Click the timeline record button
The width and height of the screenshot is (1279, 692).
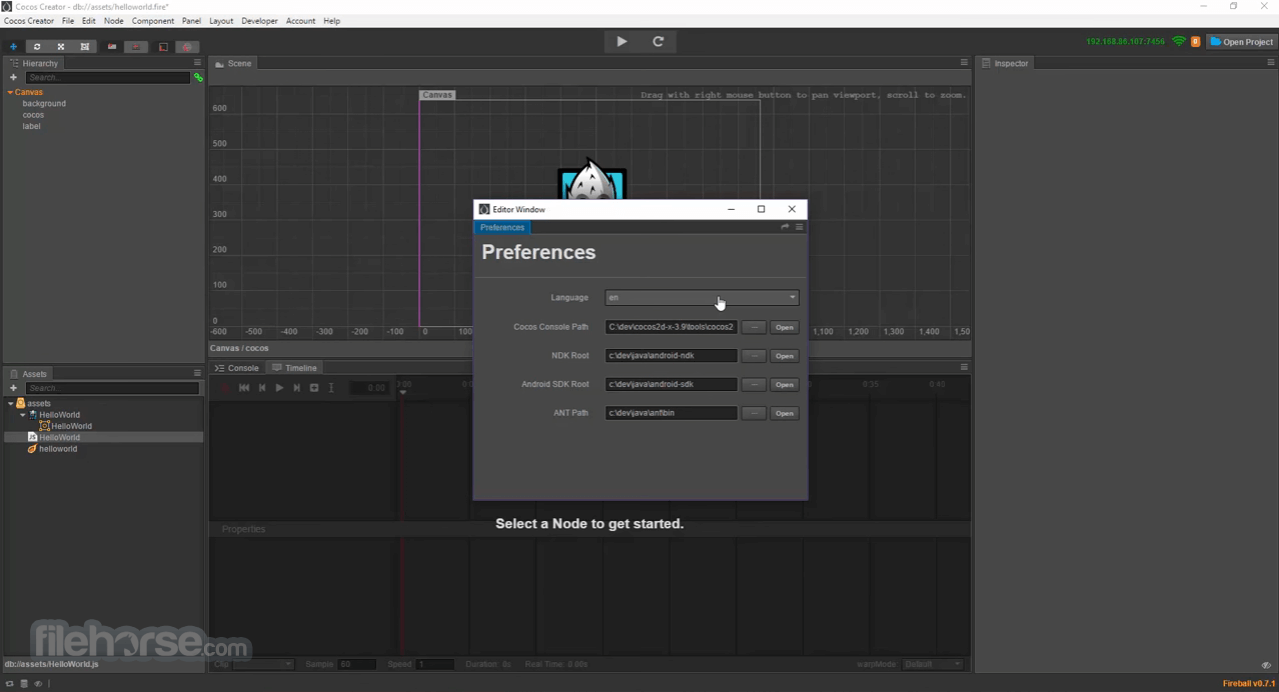pyautogui.click(x=225, y=388)
